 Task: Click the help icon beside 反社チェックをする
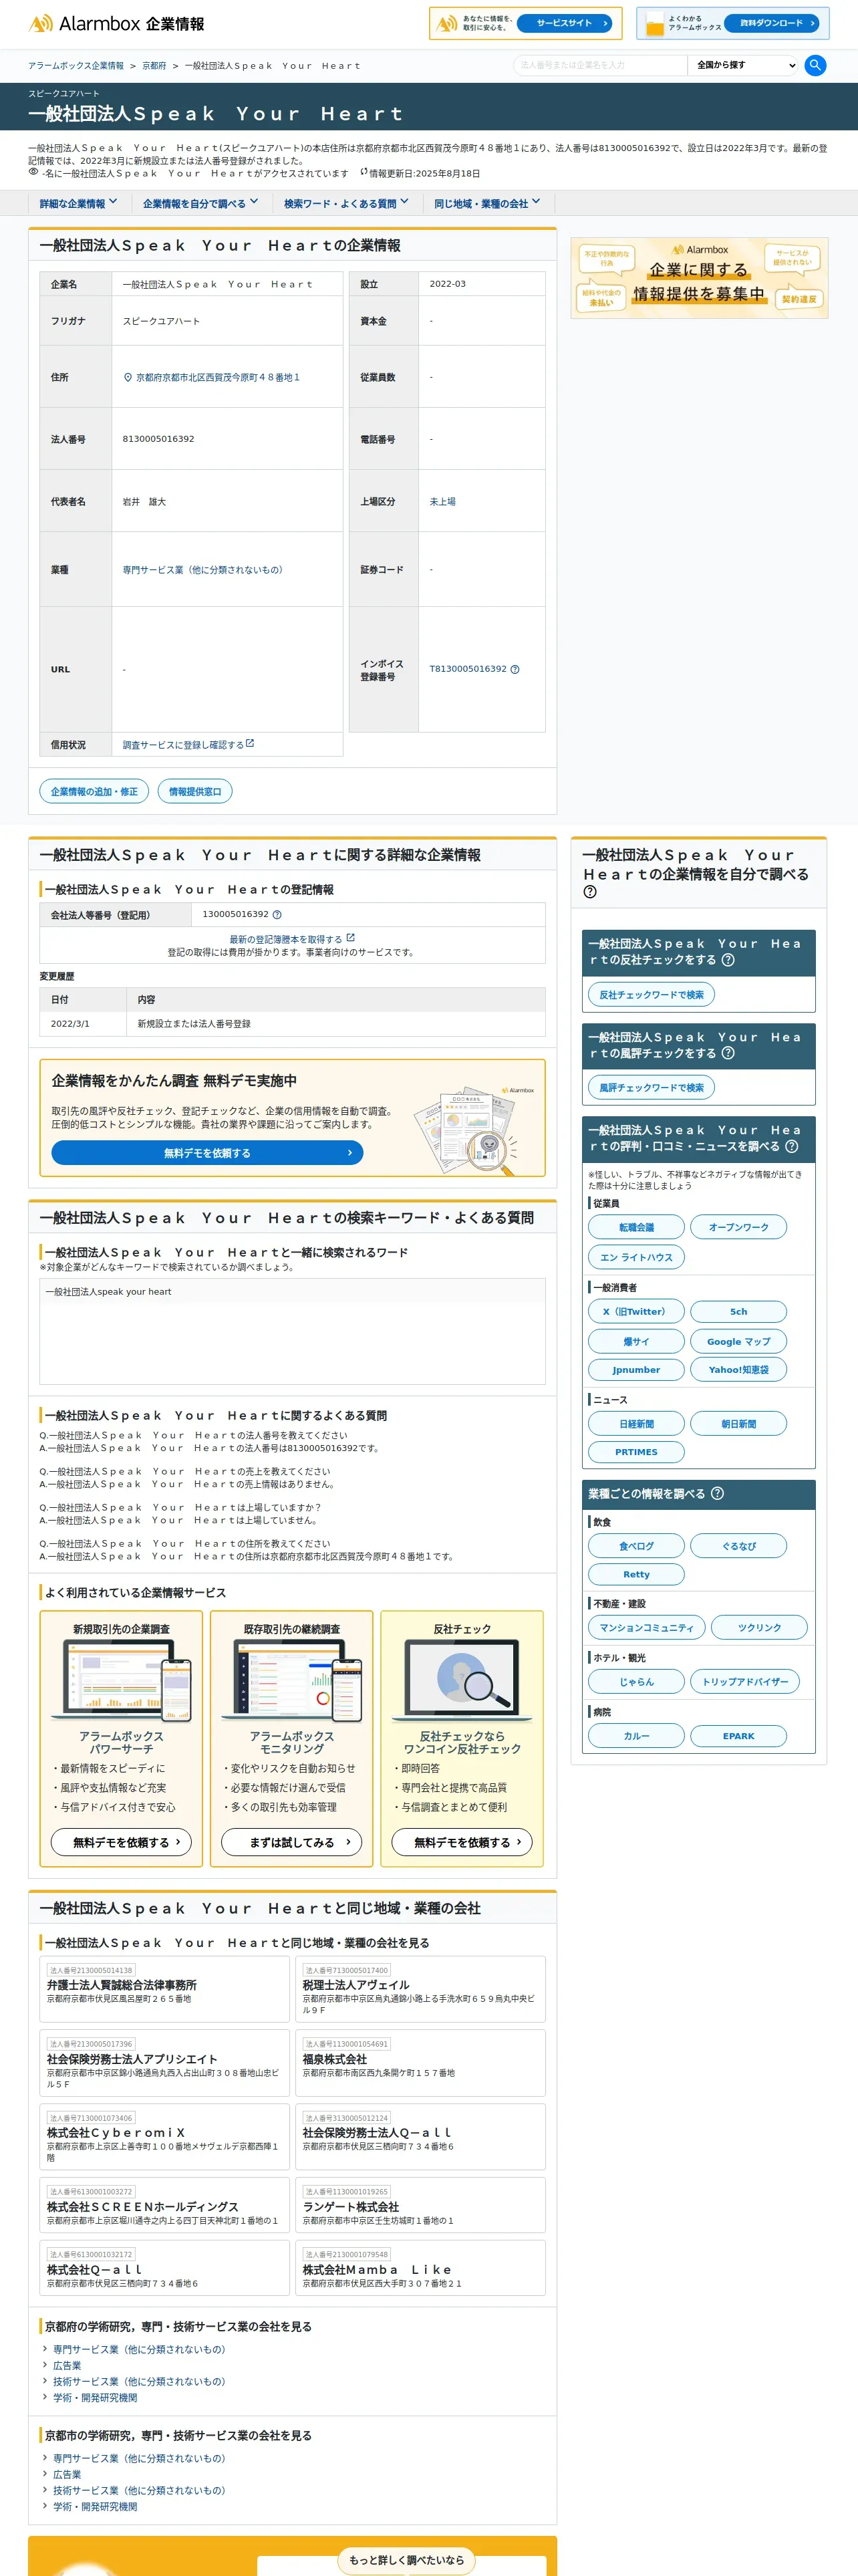(728, 960)
